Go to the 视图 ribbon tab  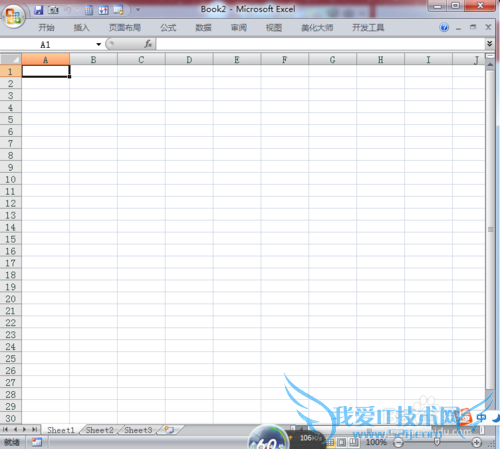click(274, 28)
